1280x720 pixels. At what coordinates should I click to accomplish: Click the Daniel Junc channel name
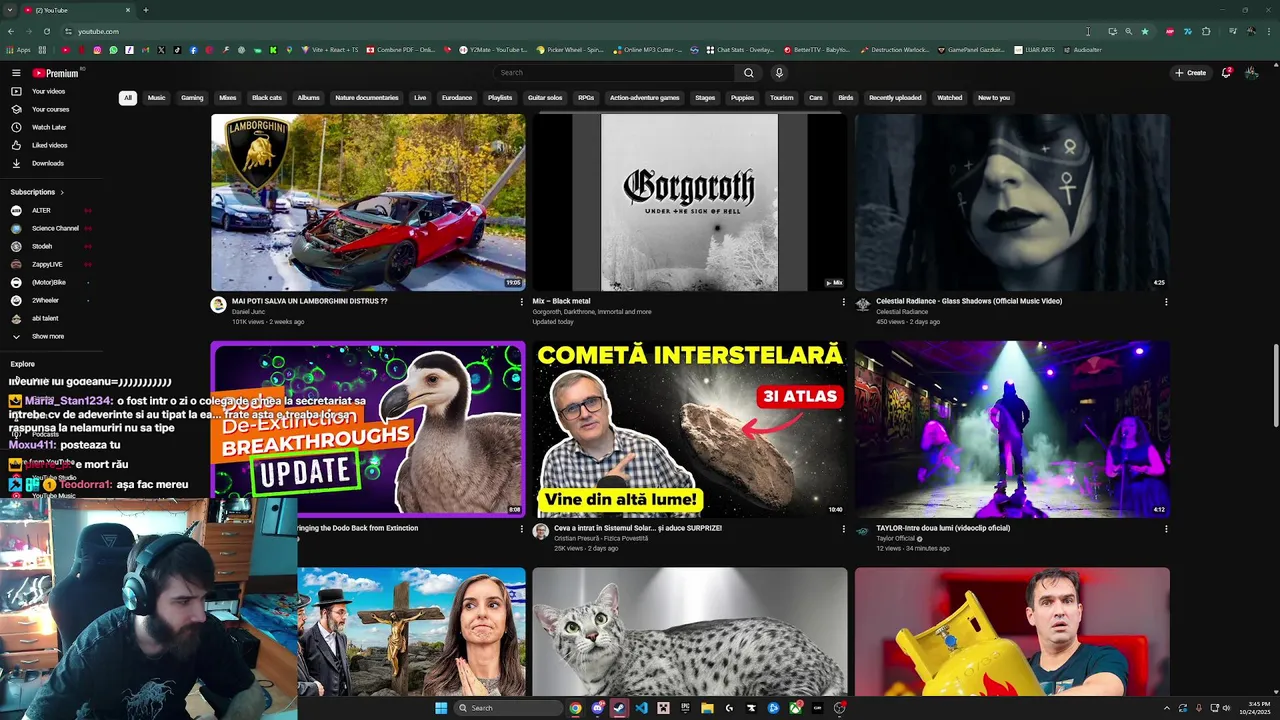pyautogui.click(x=248, y=312)
